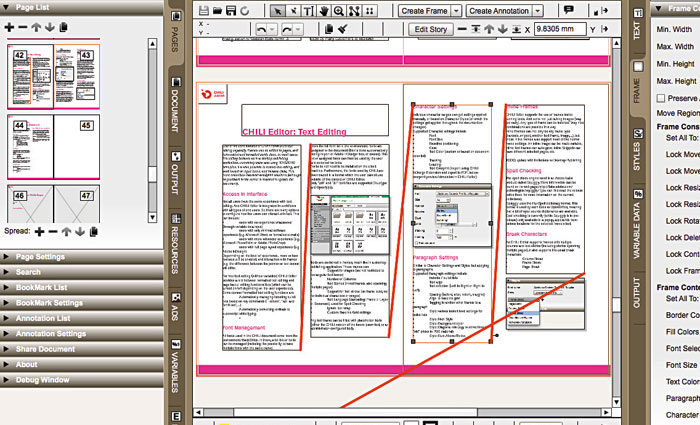
Task: Open the Undo history dropdown arrow
Action: click(272, 29)
